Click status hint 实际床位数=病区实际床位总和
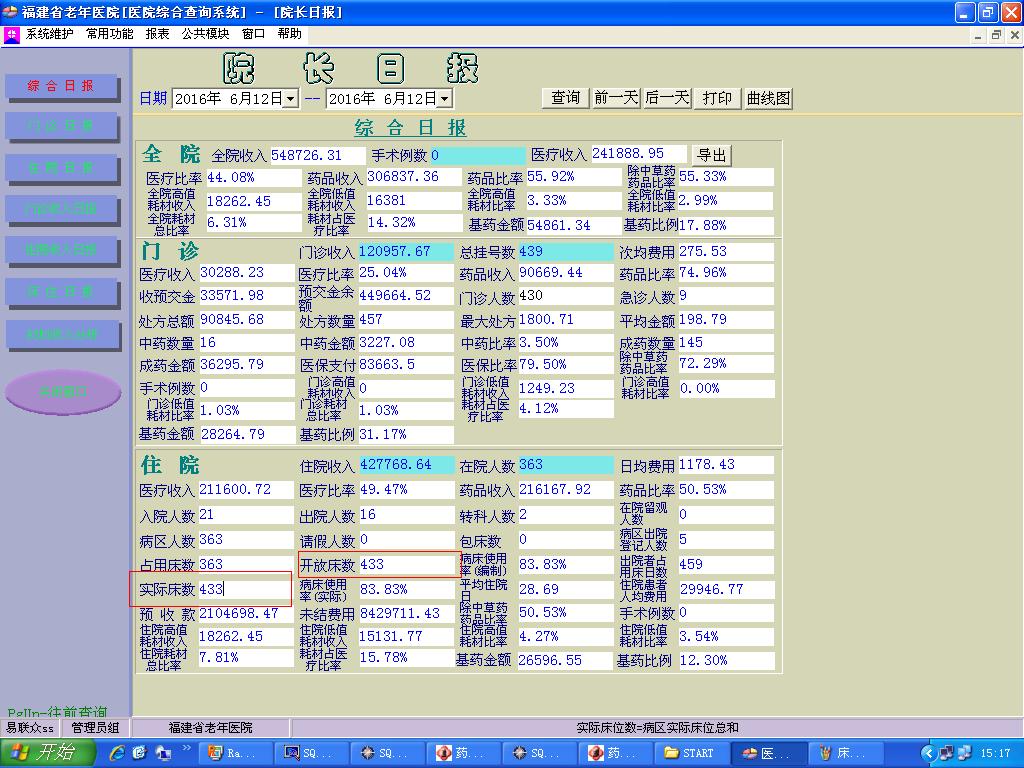The height and width of the screenshot is (768, 1024). [x=657, y=728]
